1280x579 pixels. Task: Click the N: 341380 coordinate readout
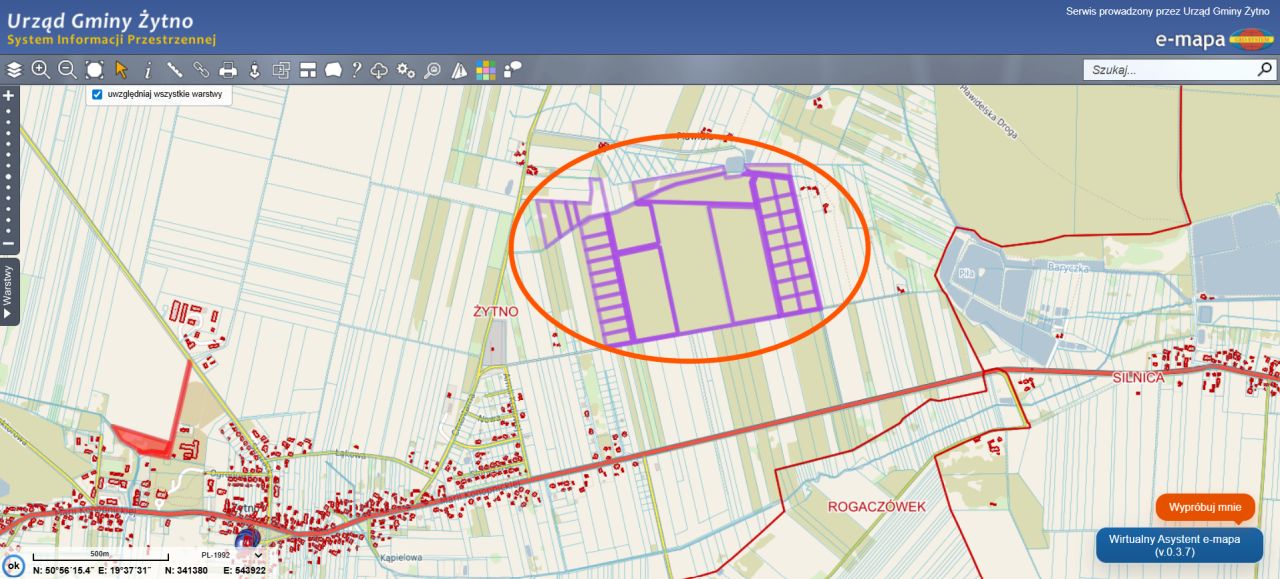pyautogui.click(x=186, y=570)
